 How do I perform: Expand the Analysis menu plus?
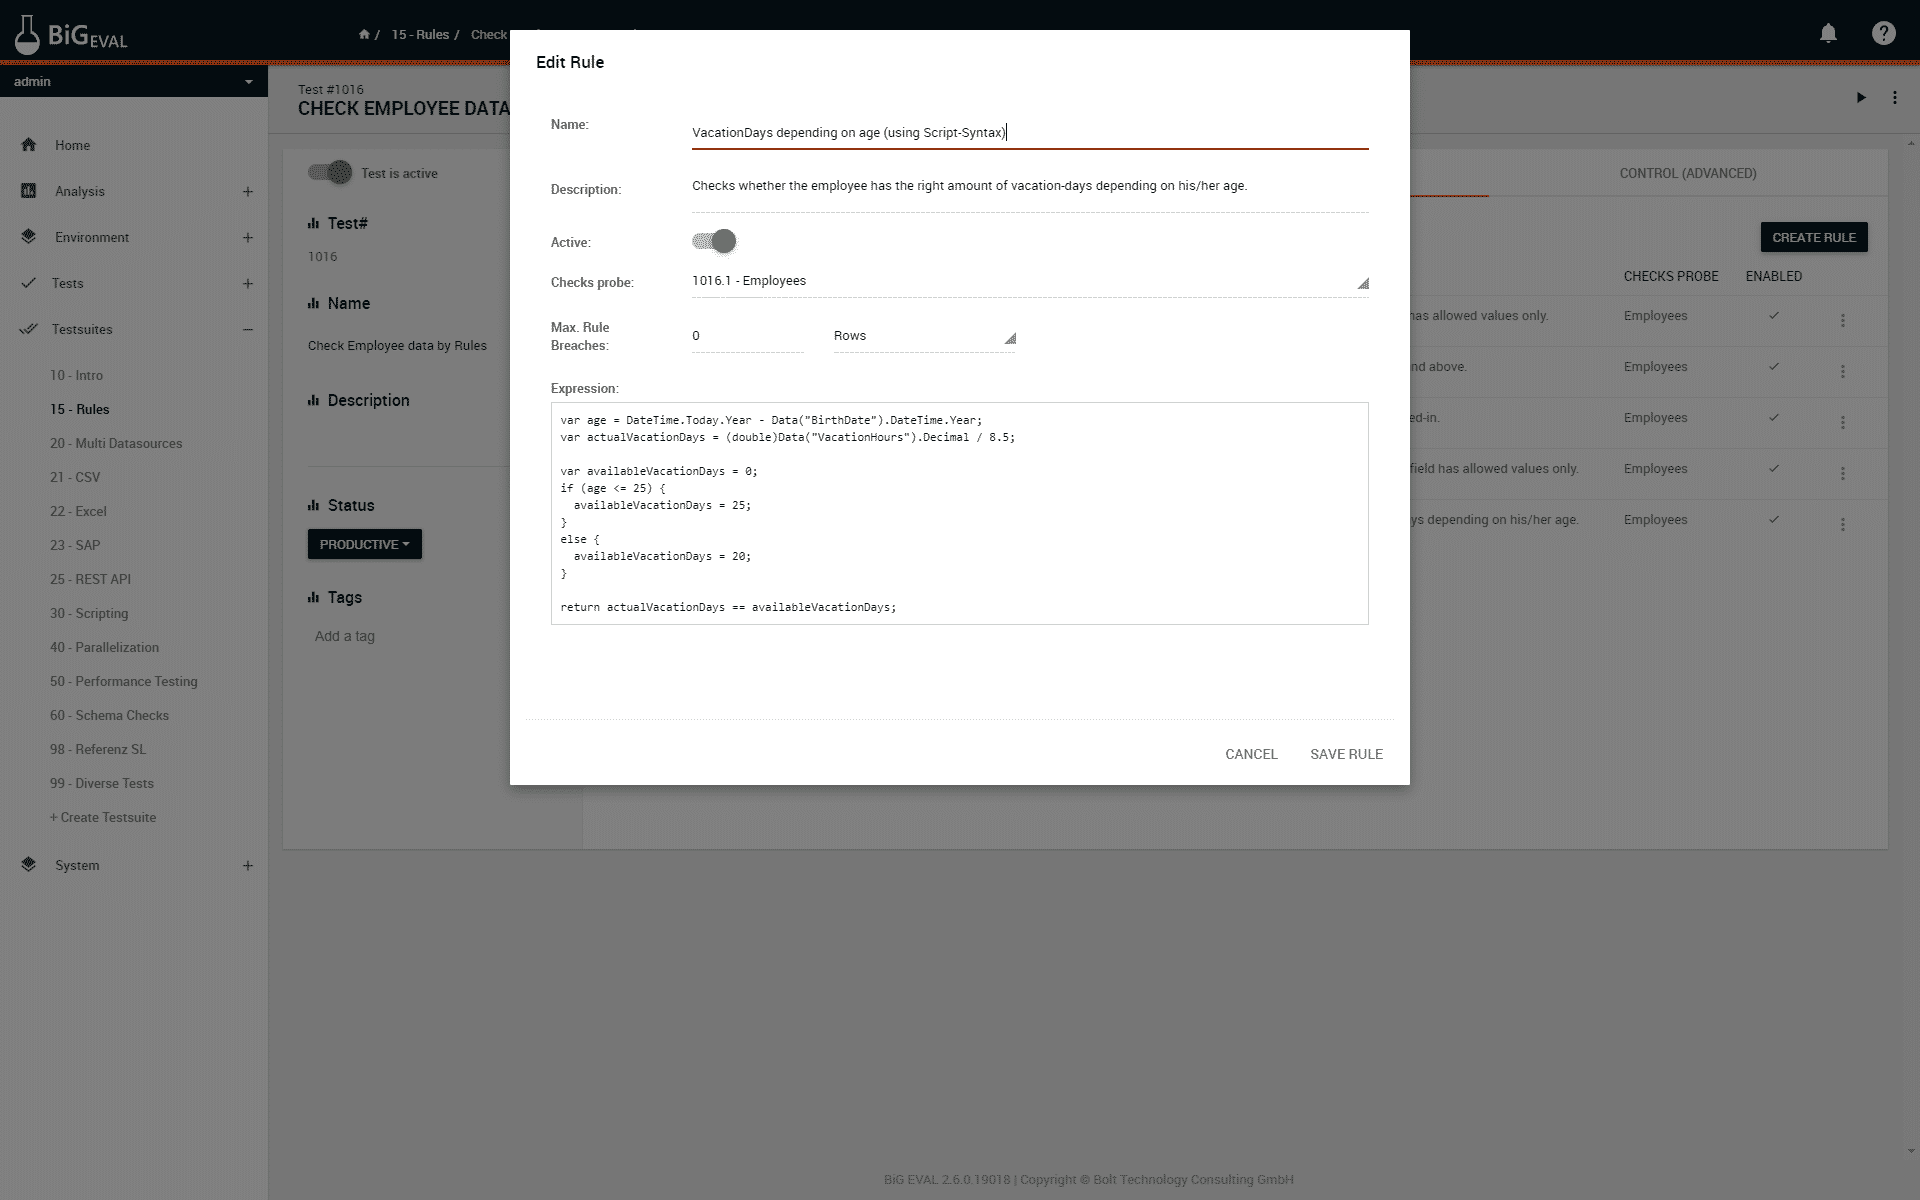point(247,191)
